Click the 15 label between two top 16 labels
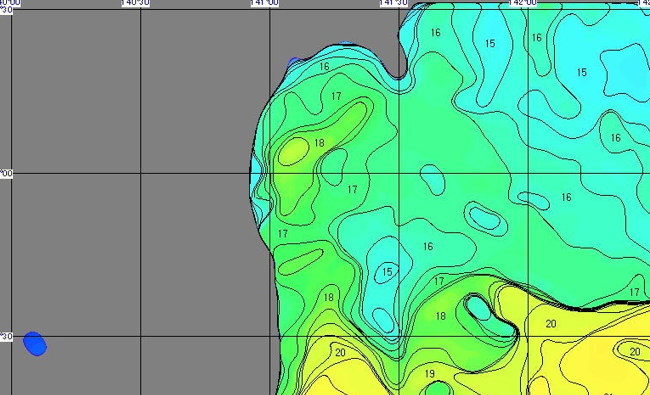 pyautogui.click(x=490, y=43)
